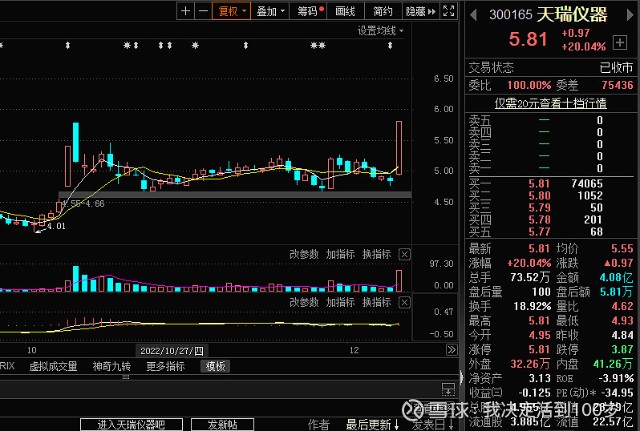Viewport: 640px width, 431px height.
Task: Click the 买四 price 5.78
Action: (539, 220)
